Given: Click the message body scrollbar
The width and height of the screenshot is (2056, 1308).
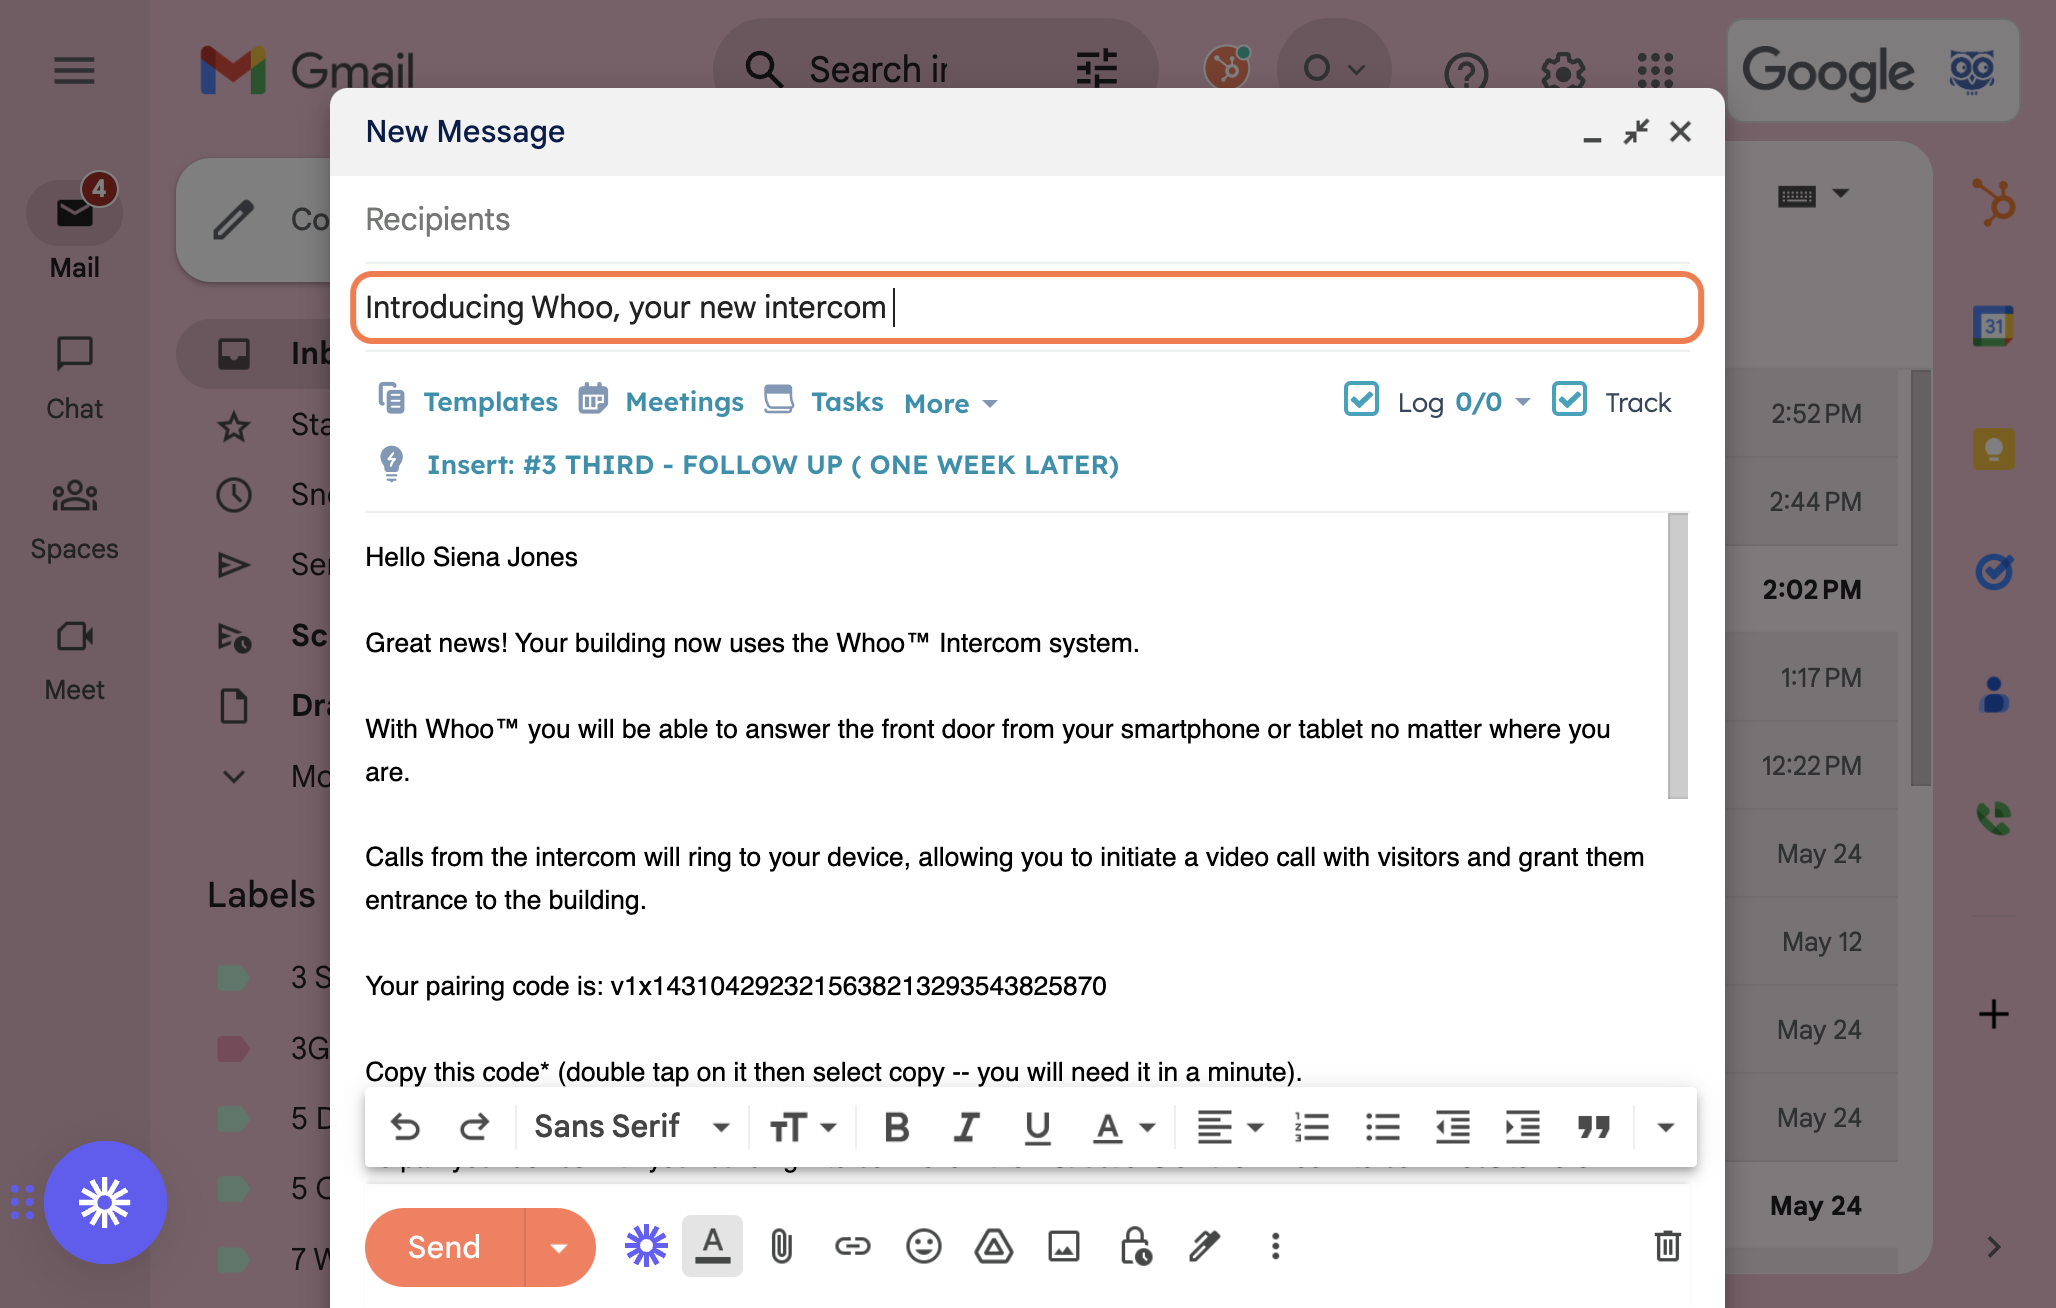Looking at the screenshot, I should 1677,655.
